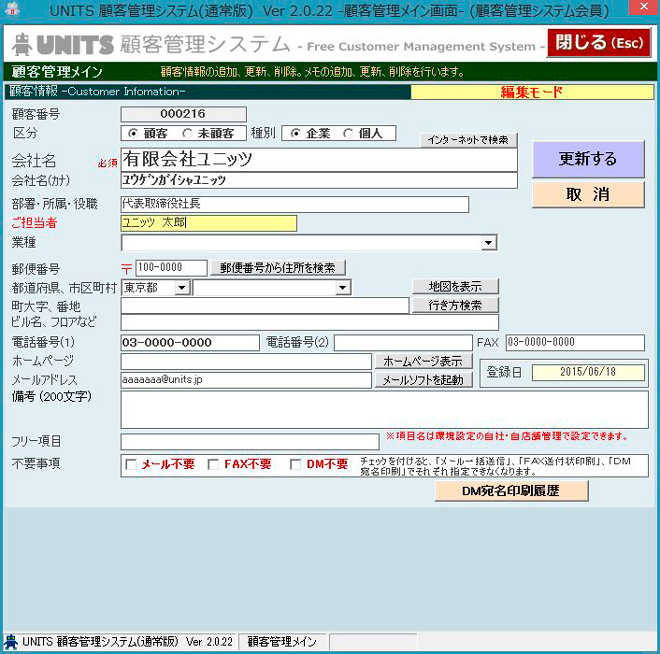Click the 町大字、番地 input field
660x654 pixels.
point(265,306)
